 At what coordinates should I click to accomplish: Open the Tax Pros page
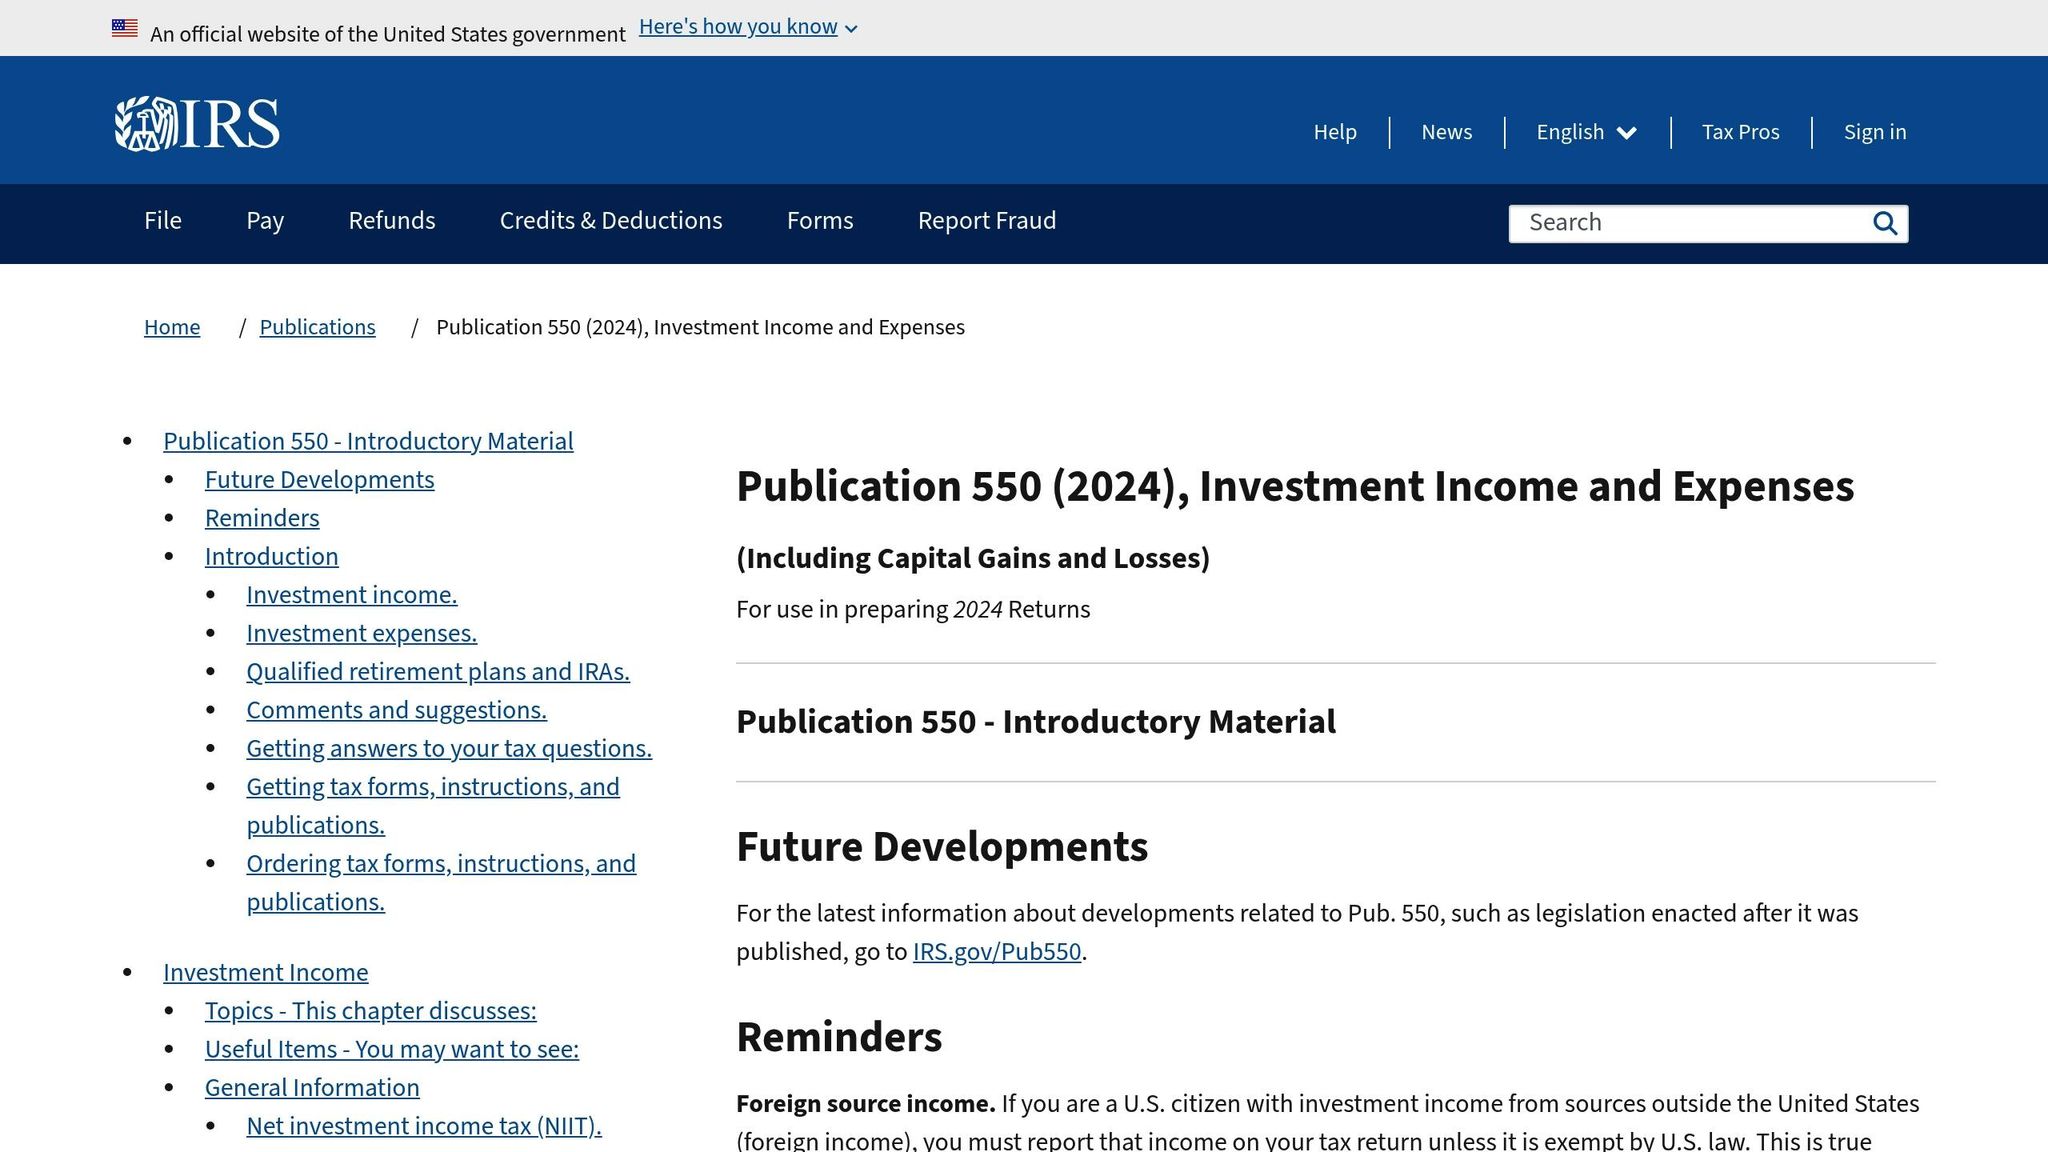tap(1740, 131)
